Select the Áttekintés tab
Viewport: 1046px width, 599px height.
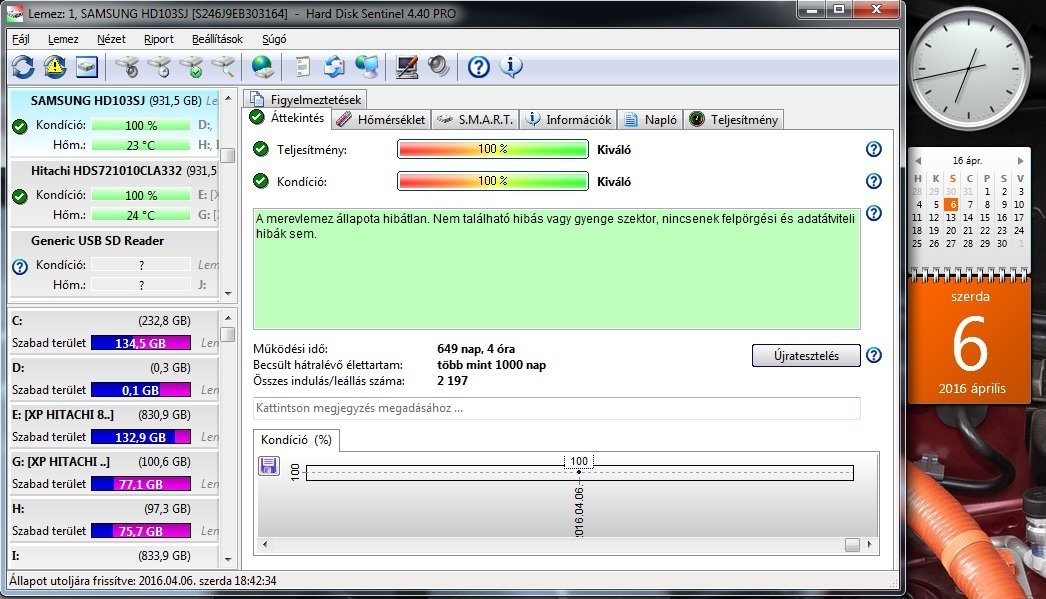click(x=287, y=118)
